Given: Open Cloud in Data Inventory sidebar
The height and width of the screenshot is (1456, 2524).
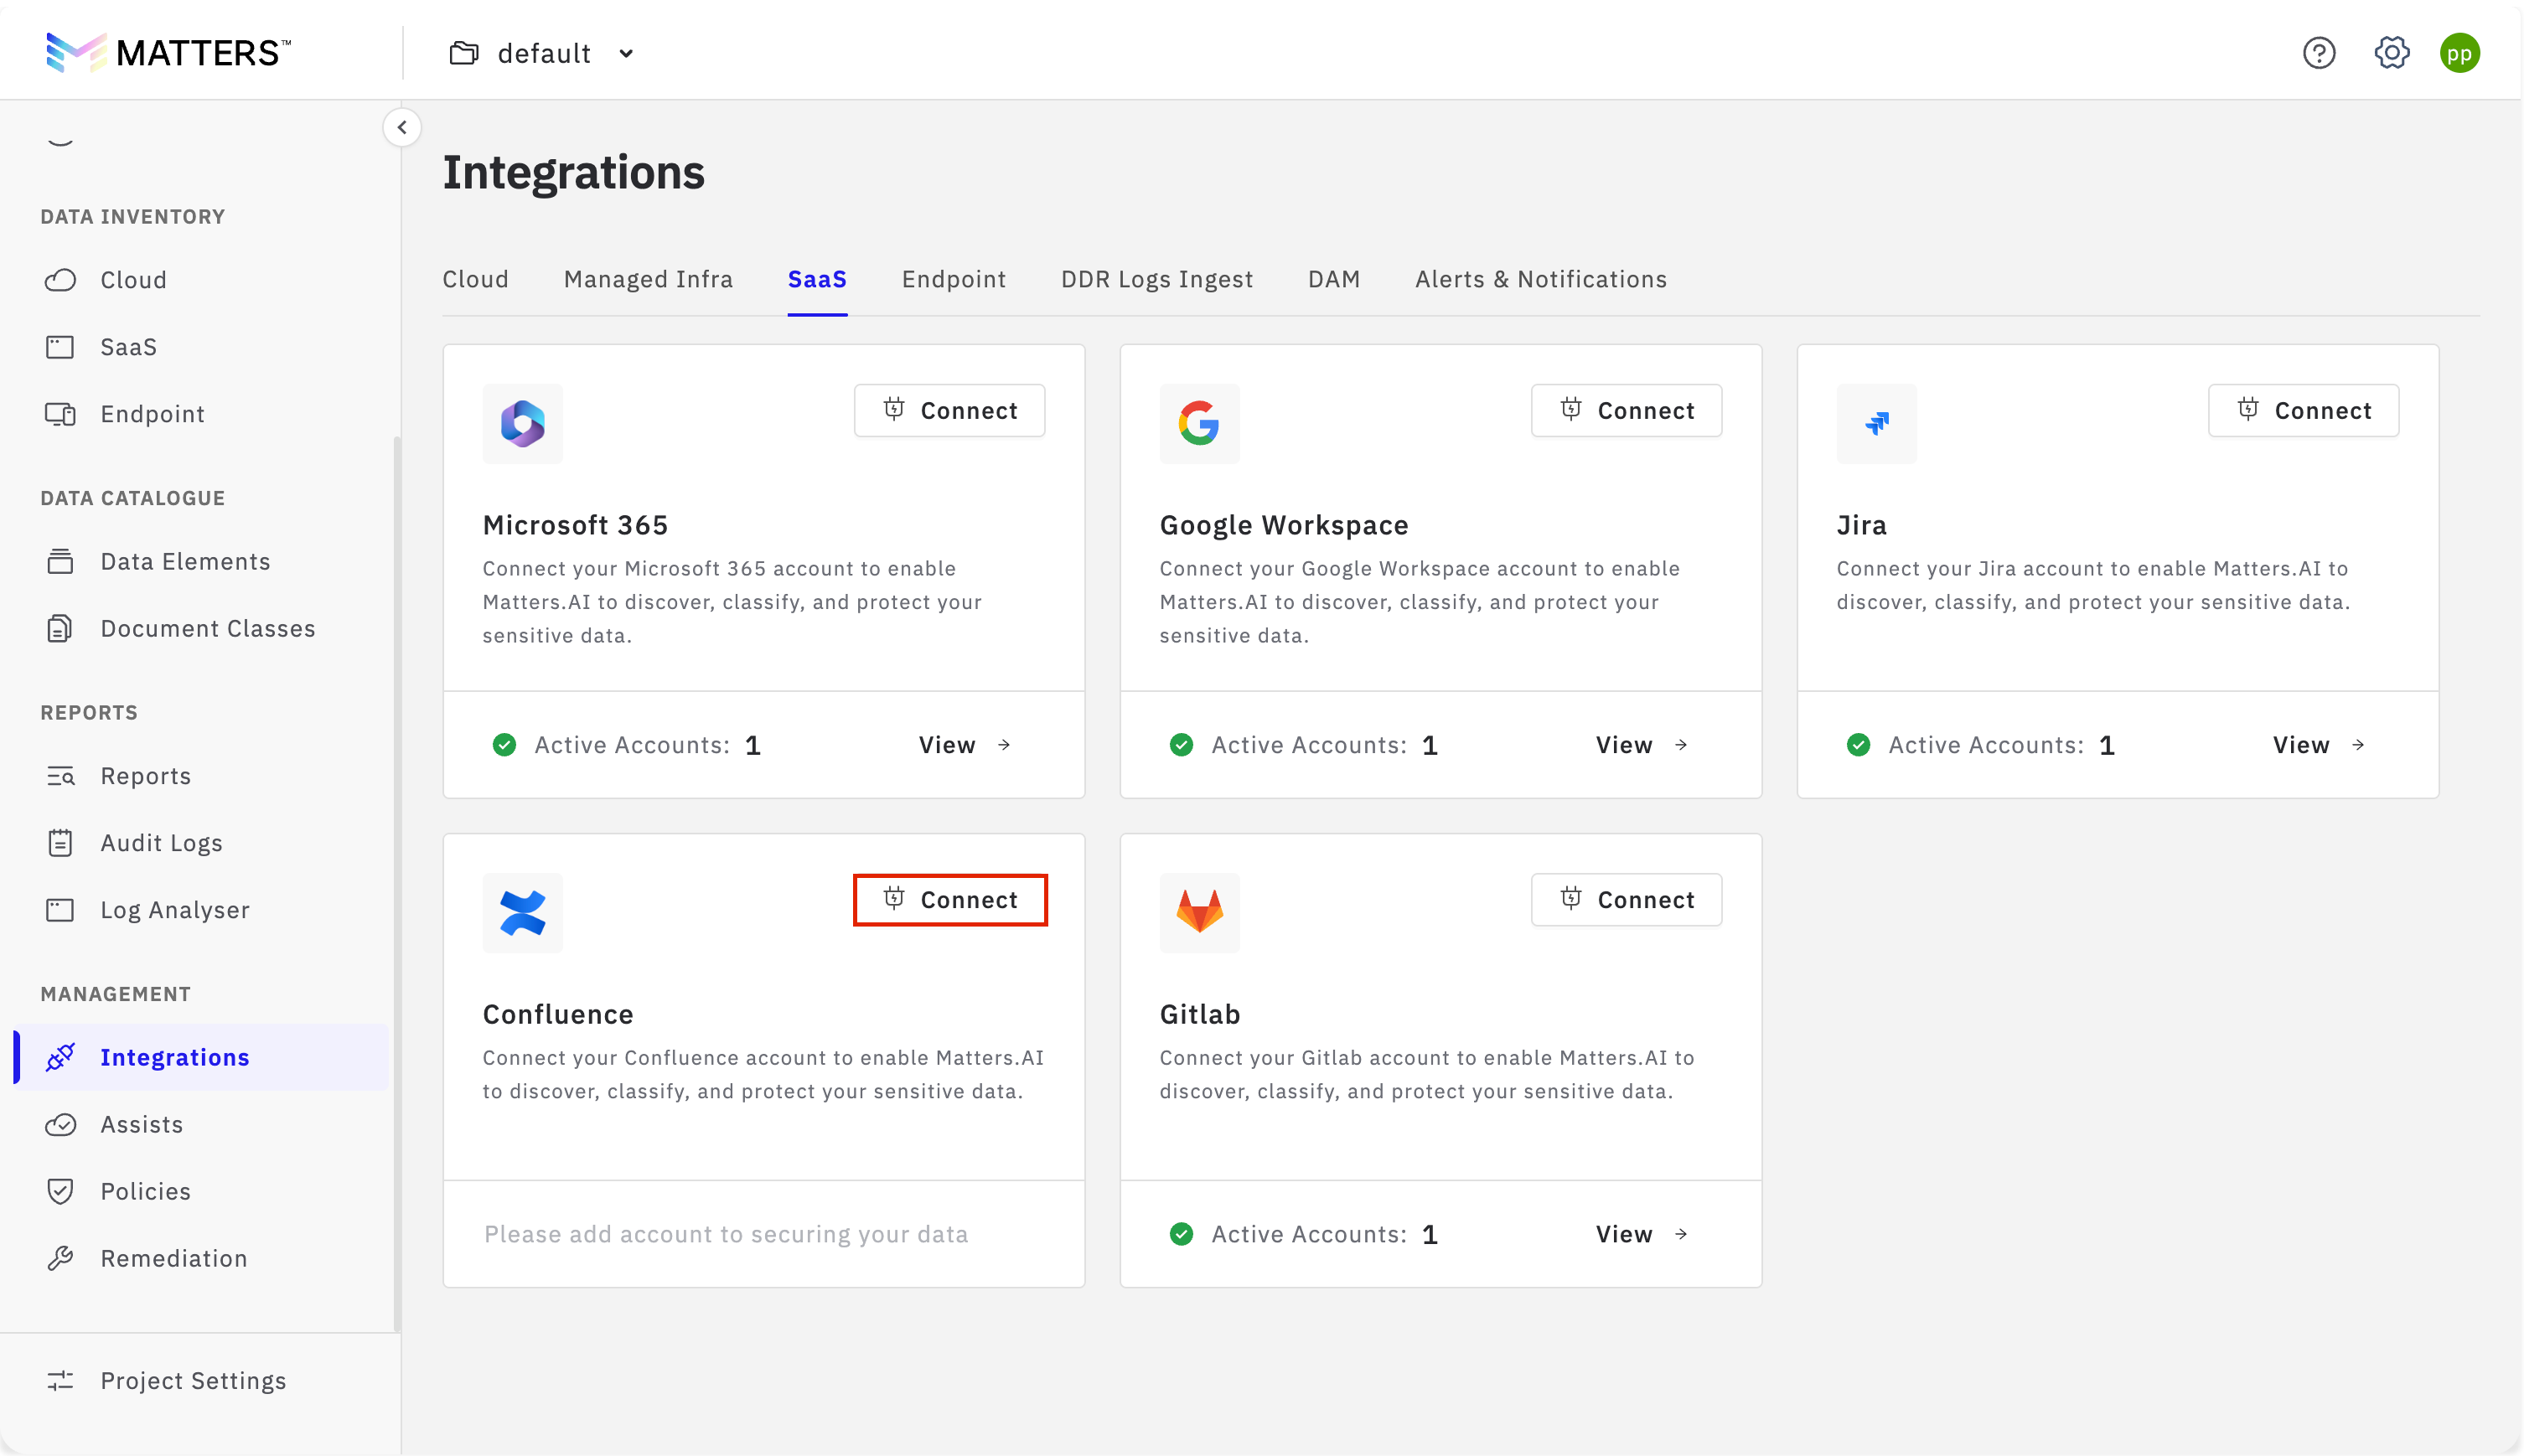Looking at the screenshot, I should click(133, 280).
